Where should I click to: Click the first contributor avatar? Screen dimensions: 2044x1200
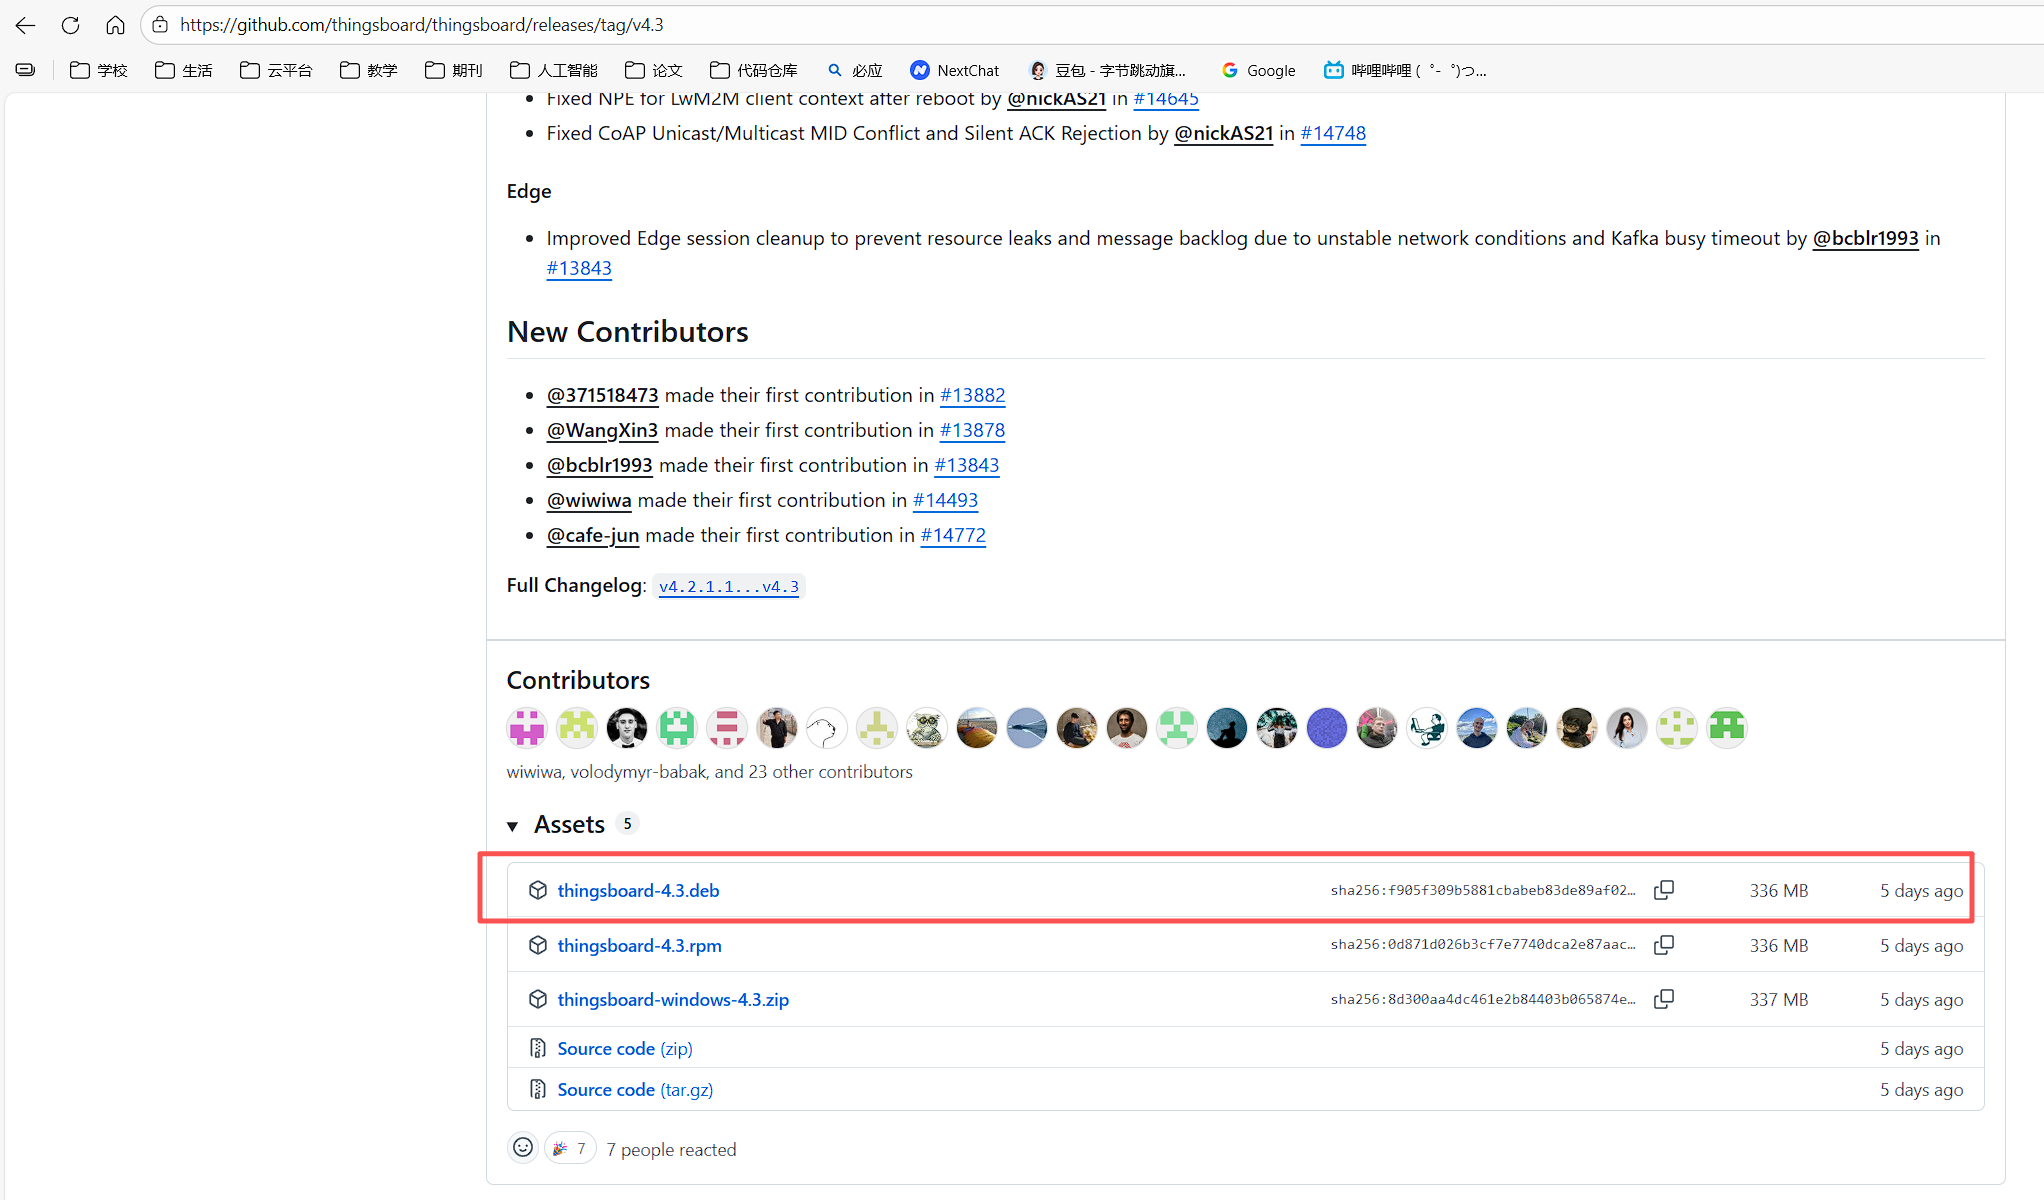[x=527, y=727]
